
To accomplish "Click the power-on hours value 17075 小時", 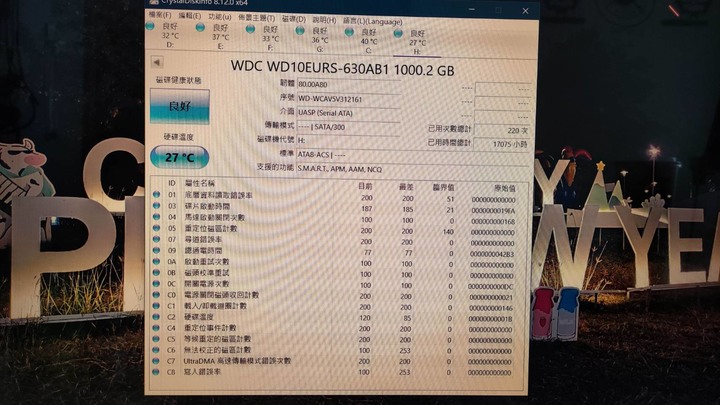I will point(502,144).
